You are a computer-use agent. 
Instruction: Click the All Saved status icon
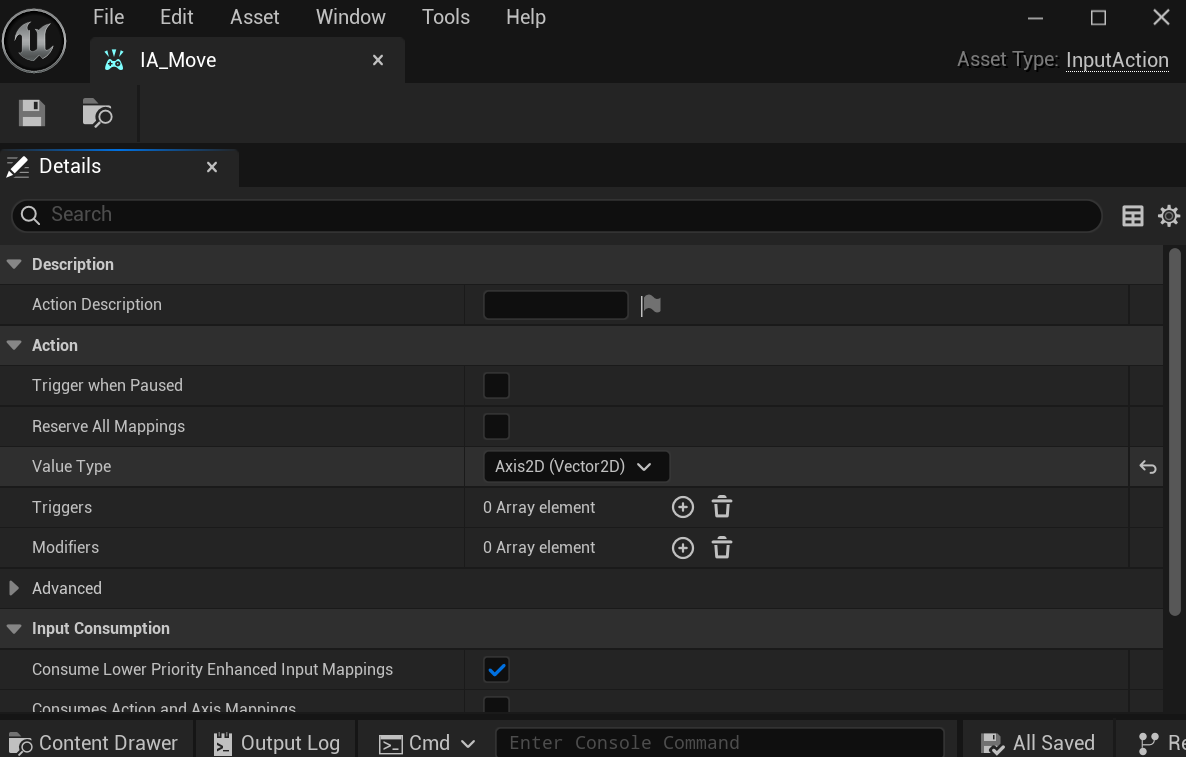point(992,743)
